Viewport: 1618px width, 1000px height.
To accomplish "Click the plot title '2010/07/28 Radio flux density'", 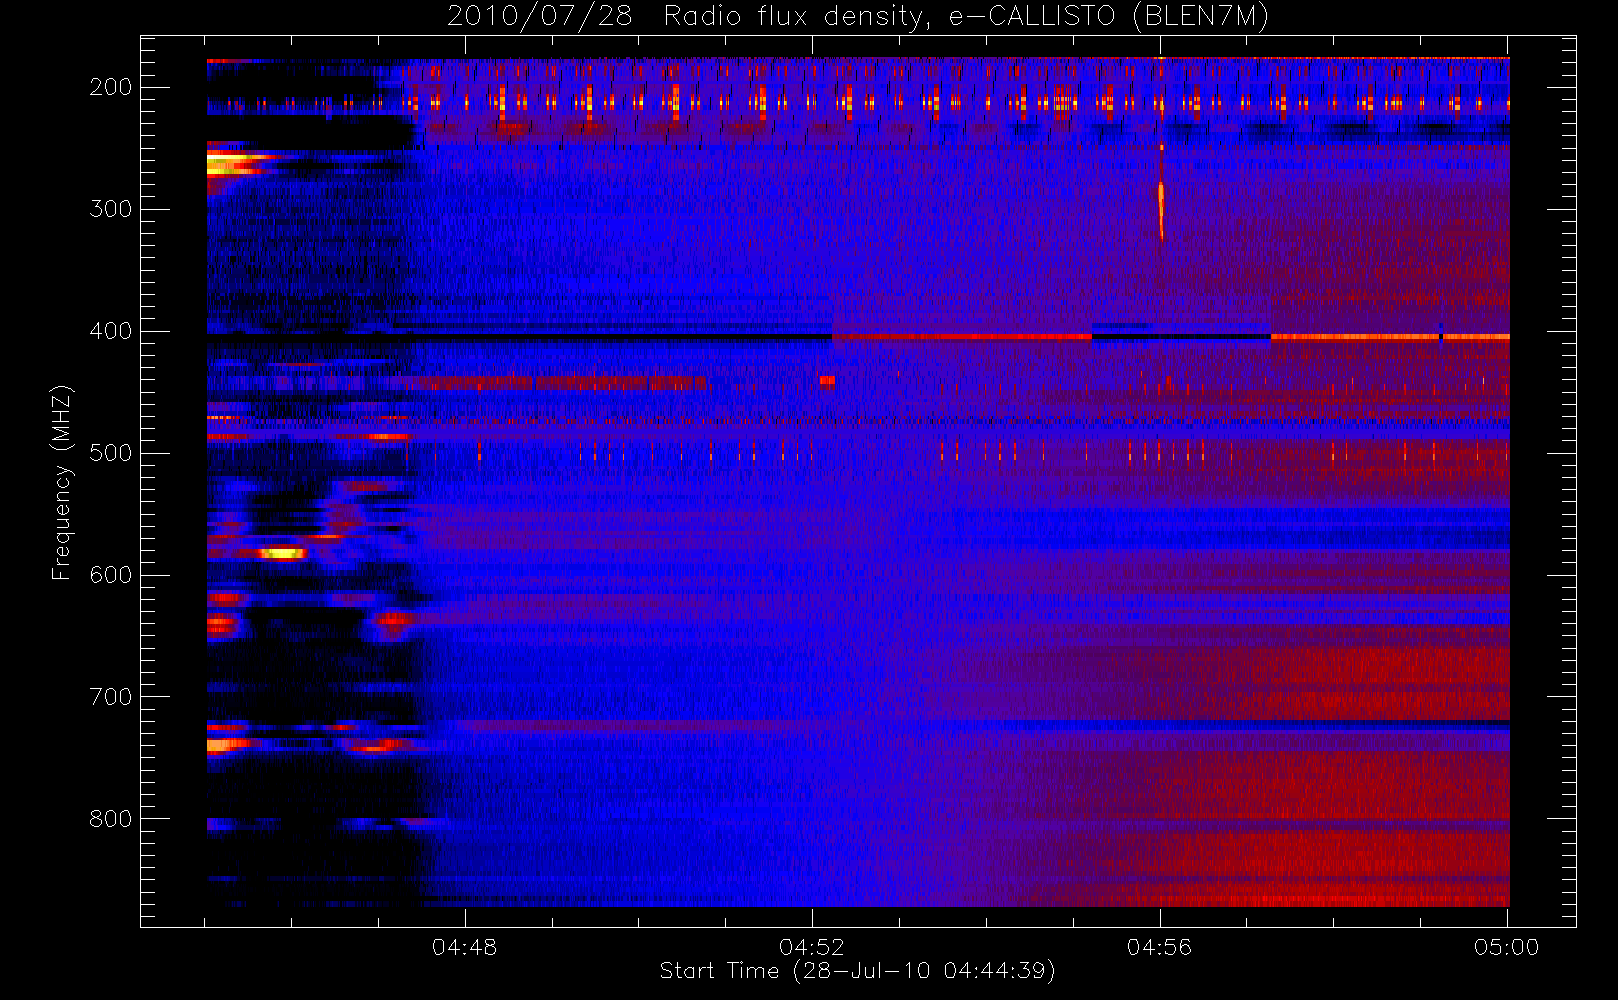I will 685,16.
